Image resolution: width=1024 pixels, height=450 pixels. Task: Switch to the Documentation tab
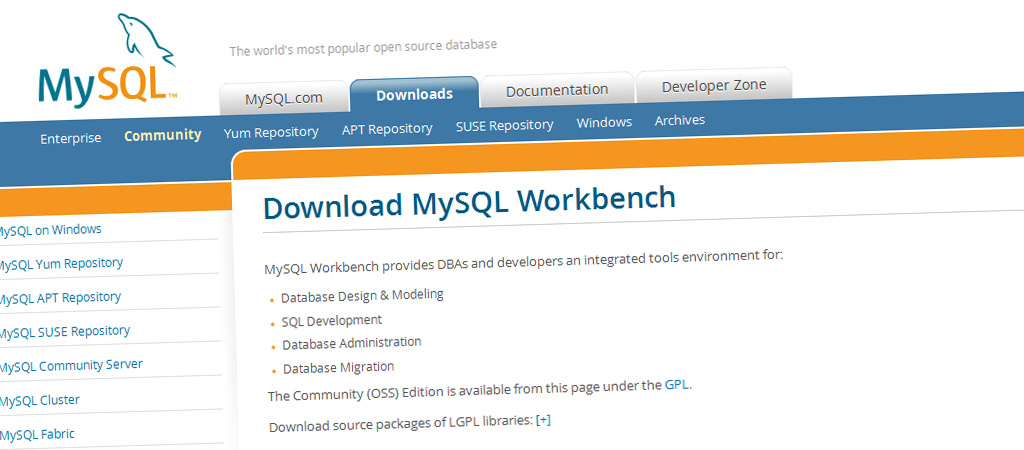pos(556,90)
